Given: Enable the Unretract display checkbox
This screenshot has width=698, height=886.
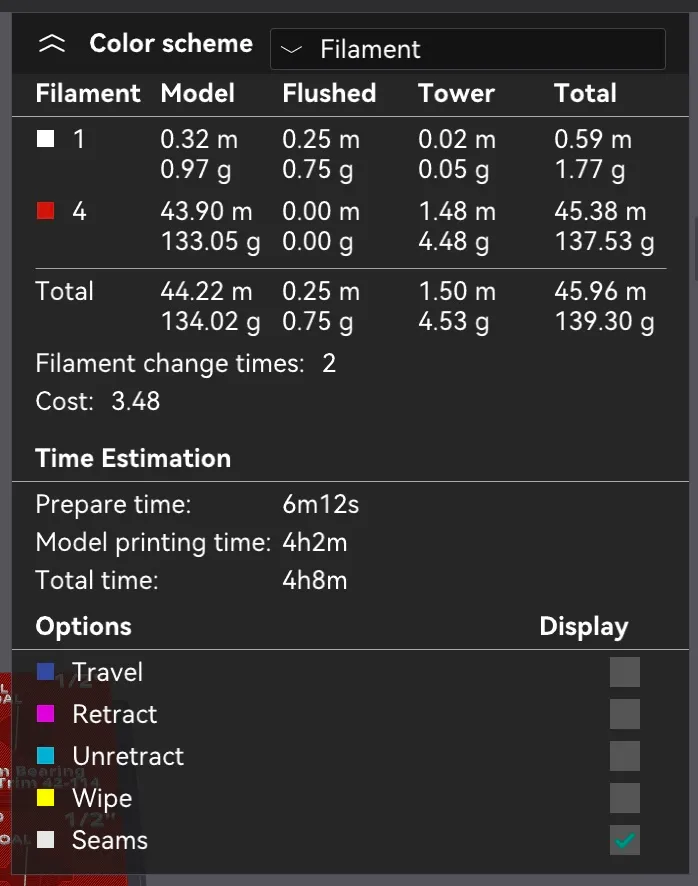Looking at the screenshot, I should point(625,756).
